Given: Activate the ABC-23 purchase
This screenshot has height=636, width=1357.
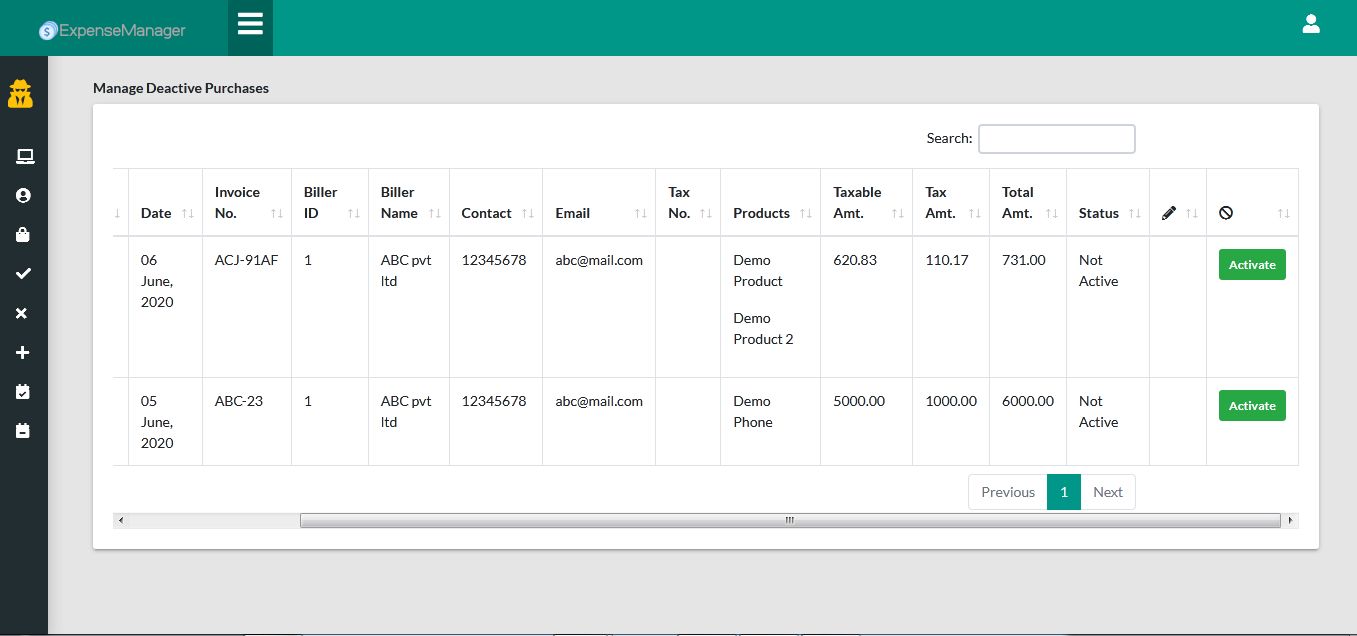Looking at the screenshot, I should click(1251, 406).
